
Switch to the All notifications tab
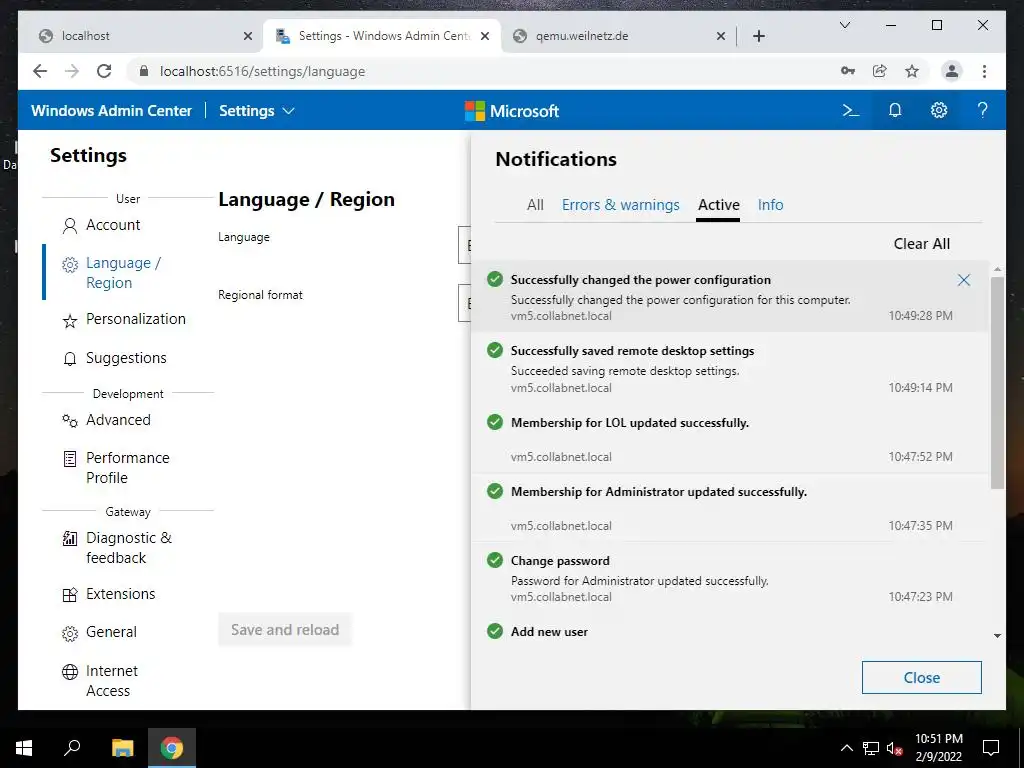pyautogui.click(x=535, y=205)
